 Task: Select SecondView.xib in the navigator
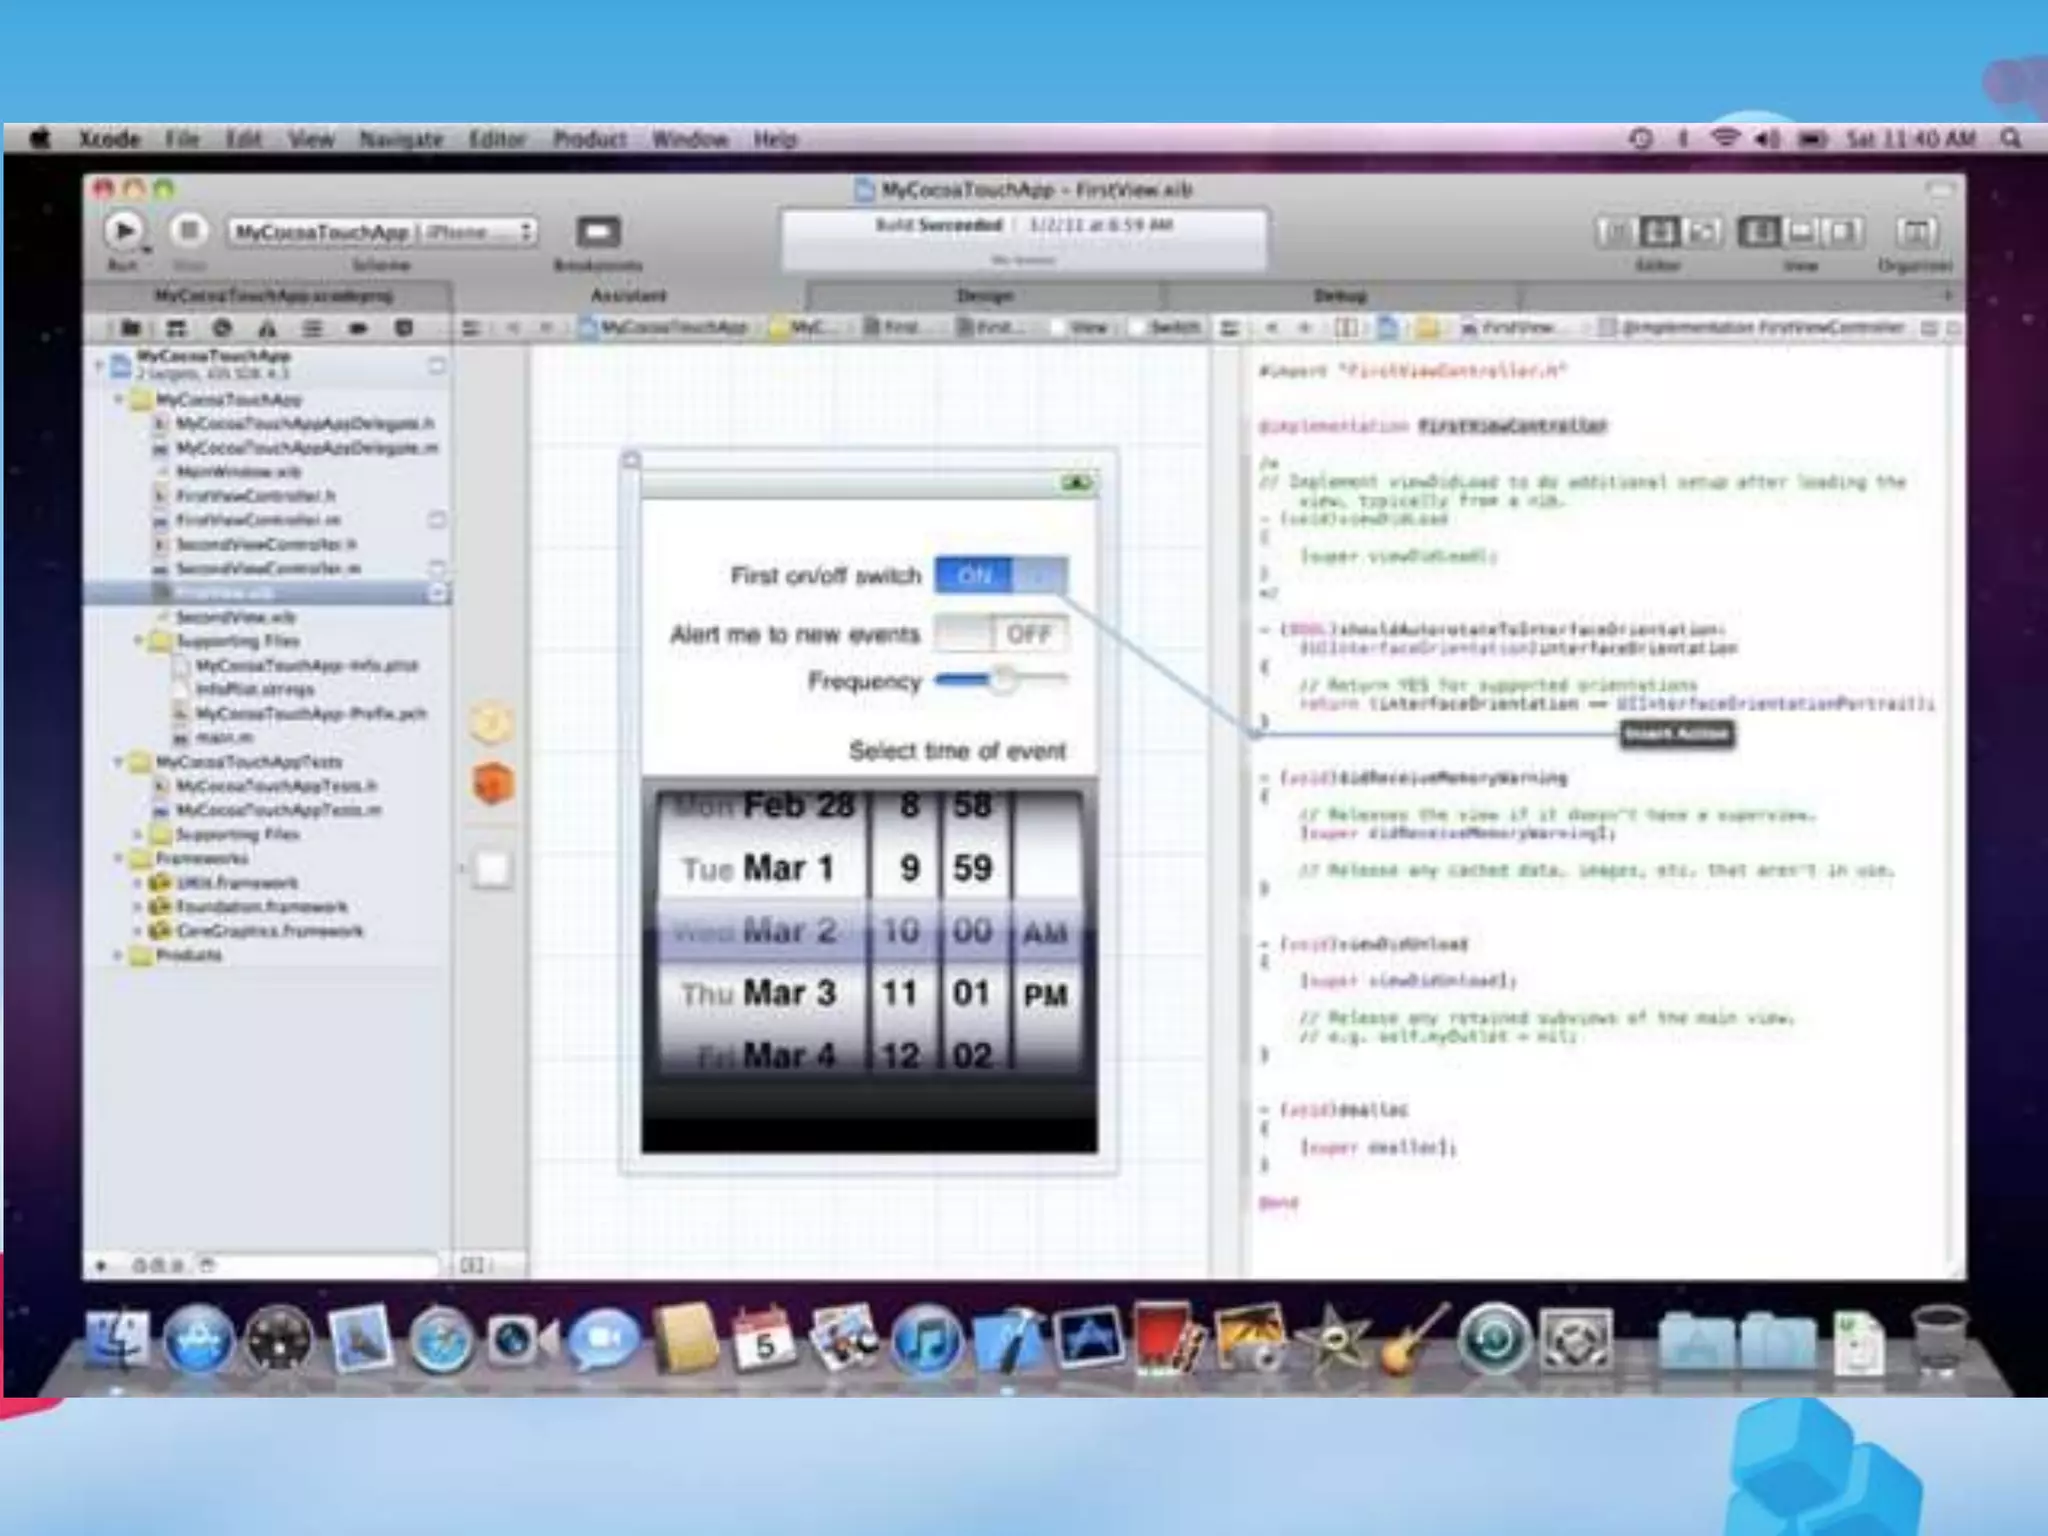coord(235,617)
